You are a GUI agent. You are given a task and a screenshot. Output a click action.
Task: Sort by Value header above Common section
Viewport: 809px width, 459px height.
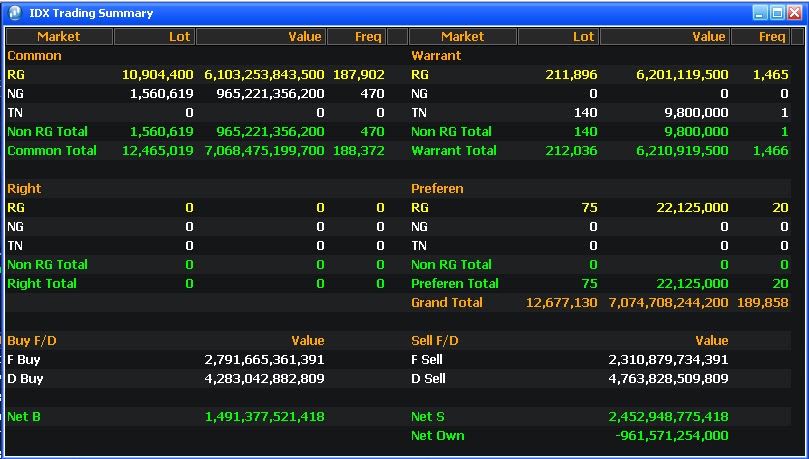point(260,36)
